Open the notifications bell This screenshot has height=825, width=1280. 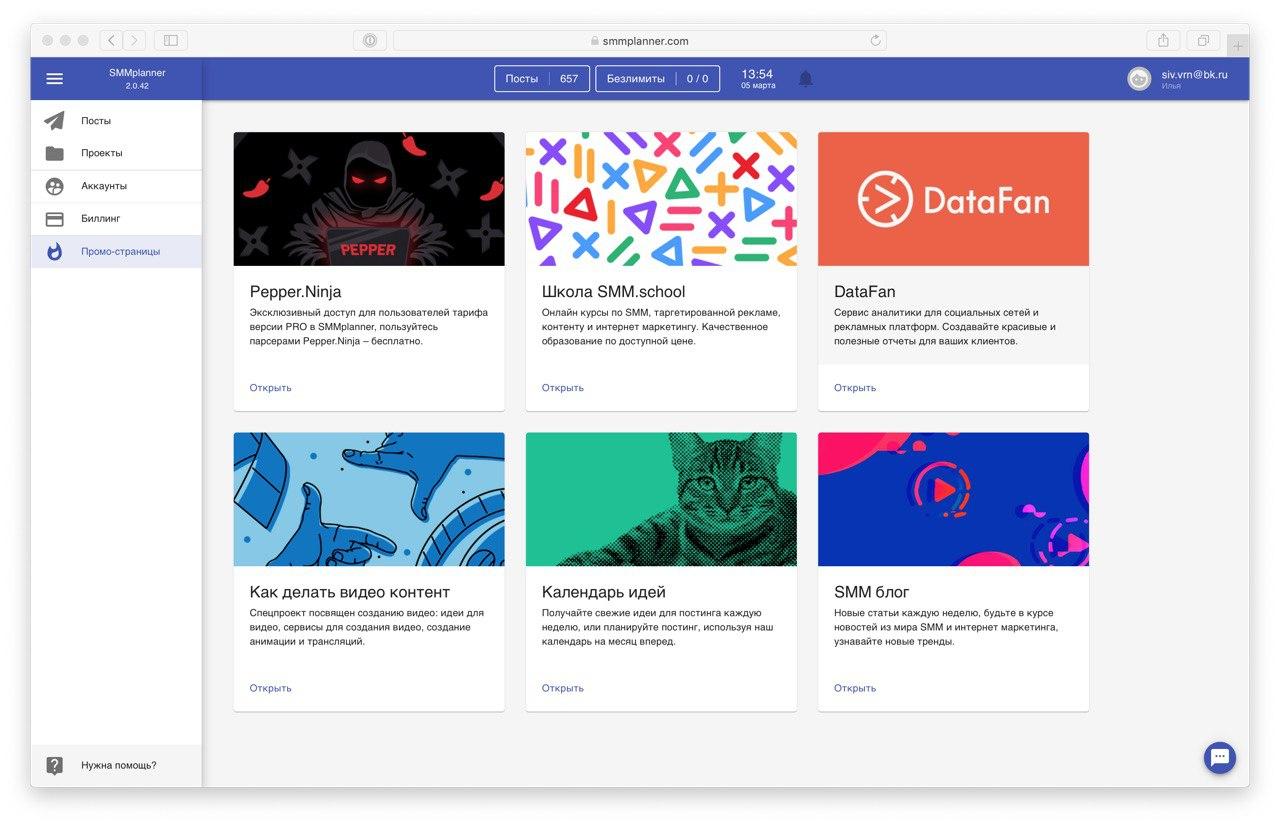(x=805, y=79)
